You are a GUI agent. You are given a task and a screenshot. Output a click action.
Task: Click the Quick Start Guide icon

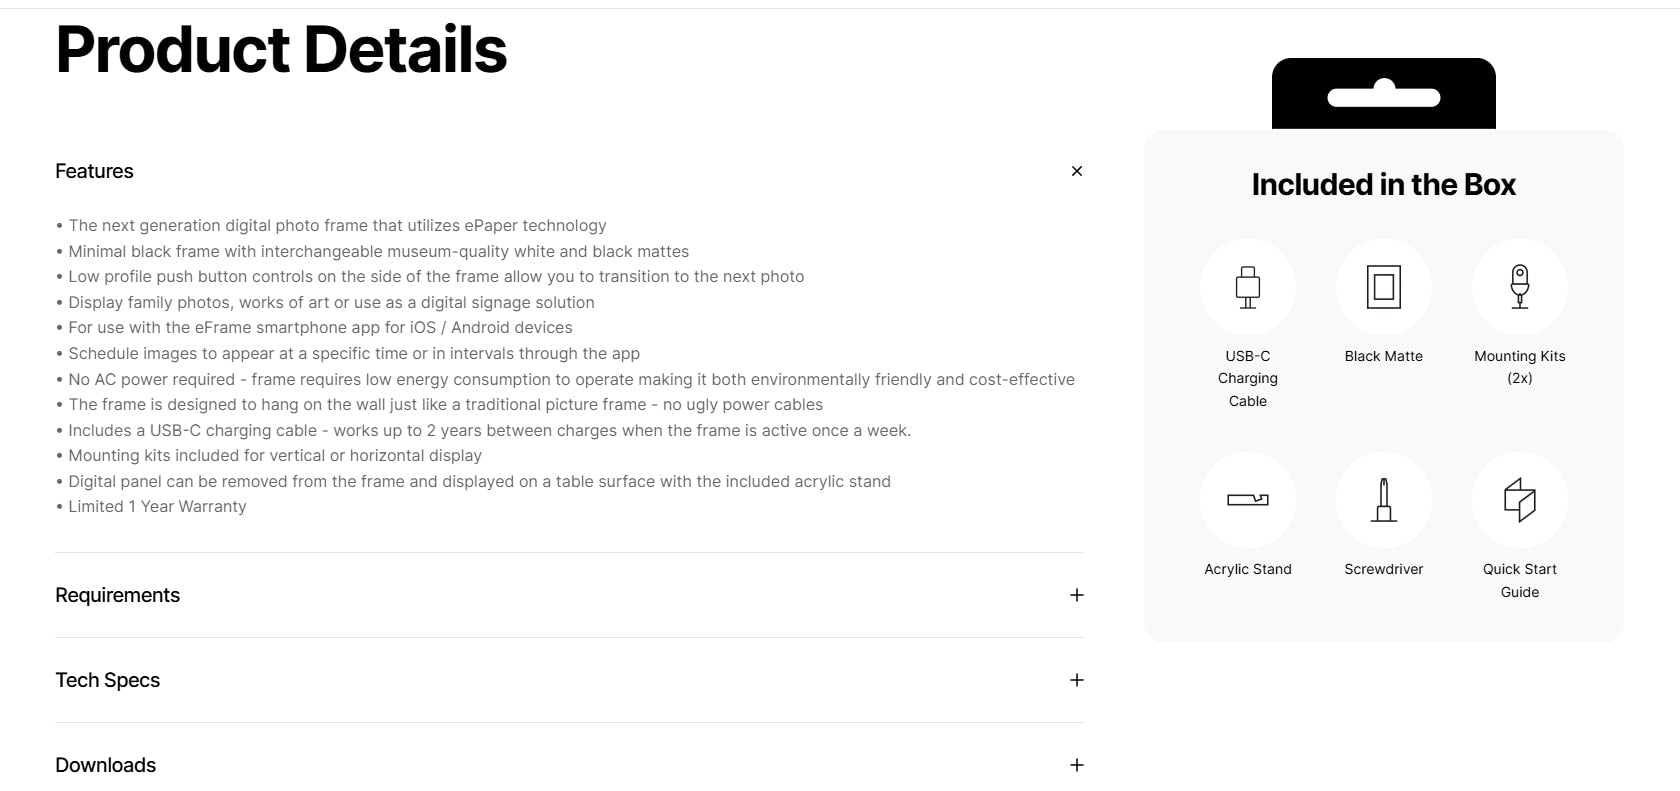point(1519,499)
